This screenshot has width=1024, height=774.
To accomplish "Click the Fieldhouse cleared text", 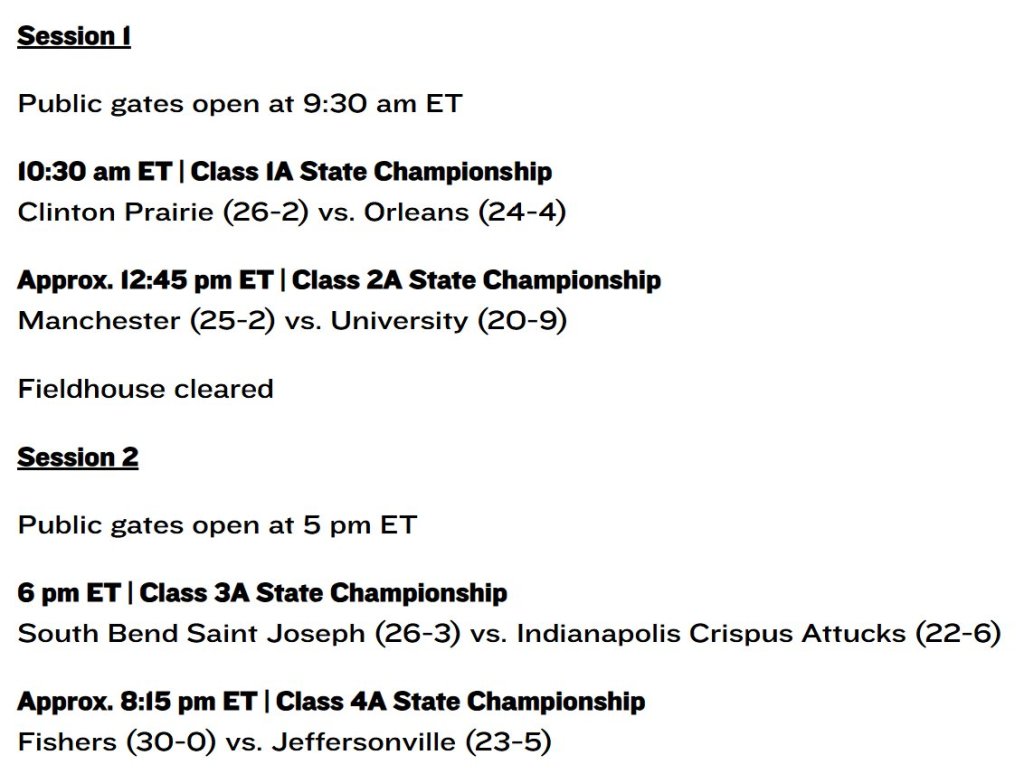I will 145,388.
